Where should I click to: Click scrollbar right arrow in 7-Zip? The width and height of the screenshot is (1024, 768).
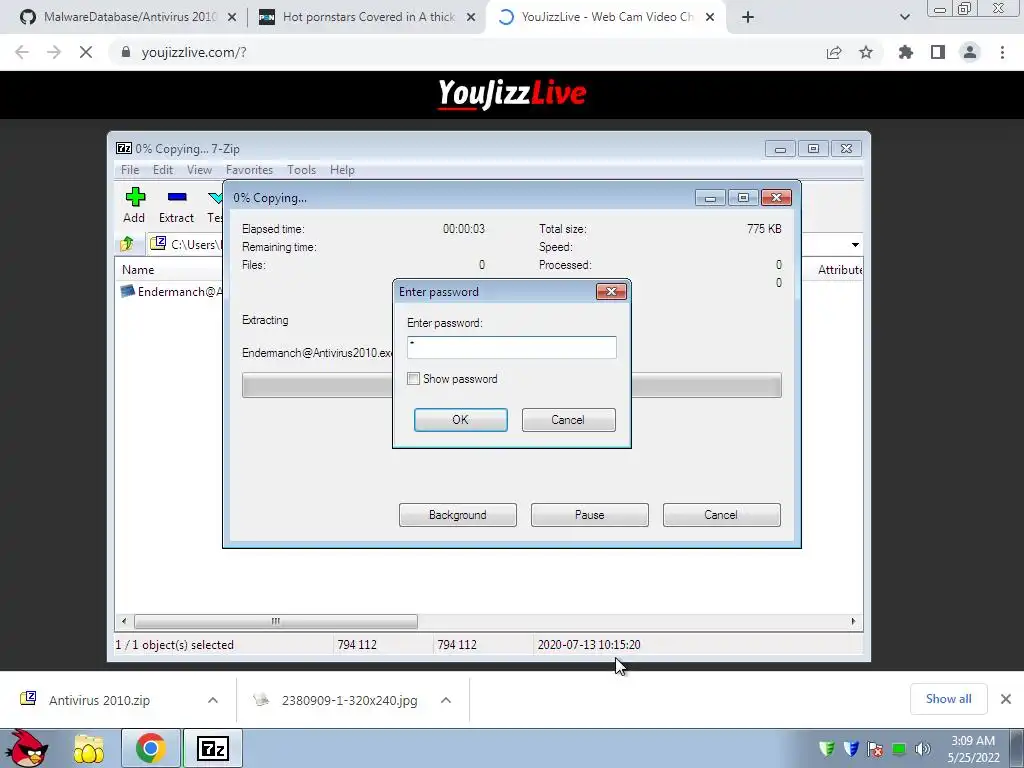(853, 621)
